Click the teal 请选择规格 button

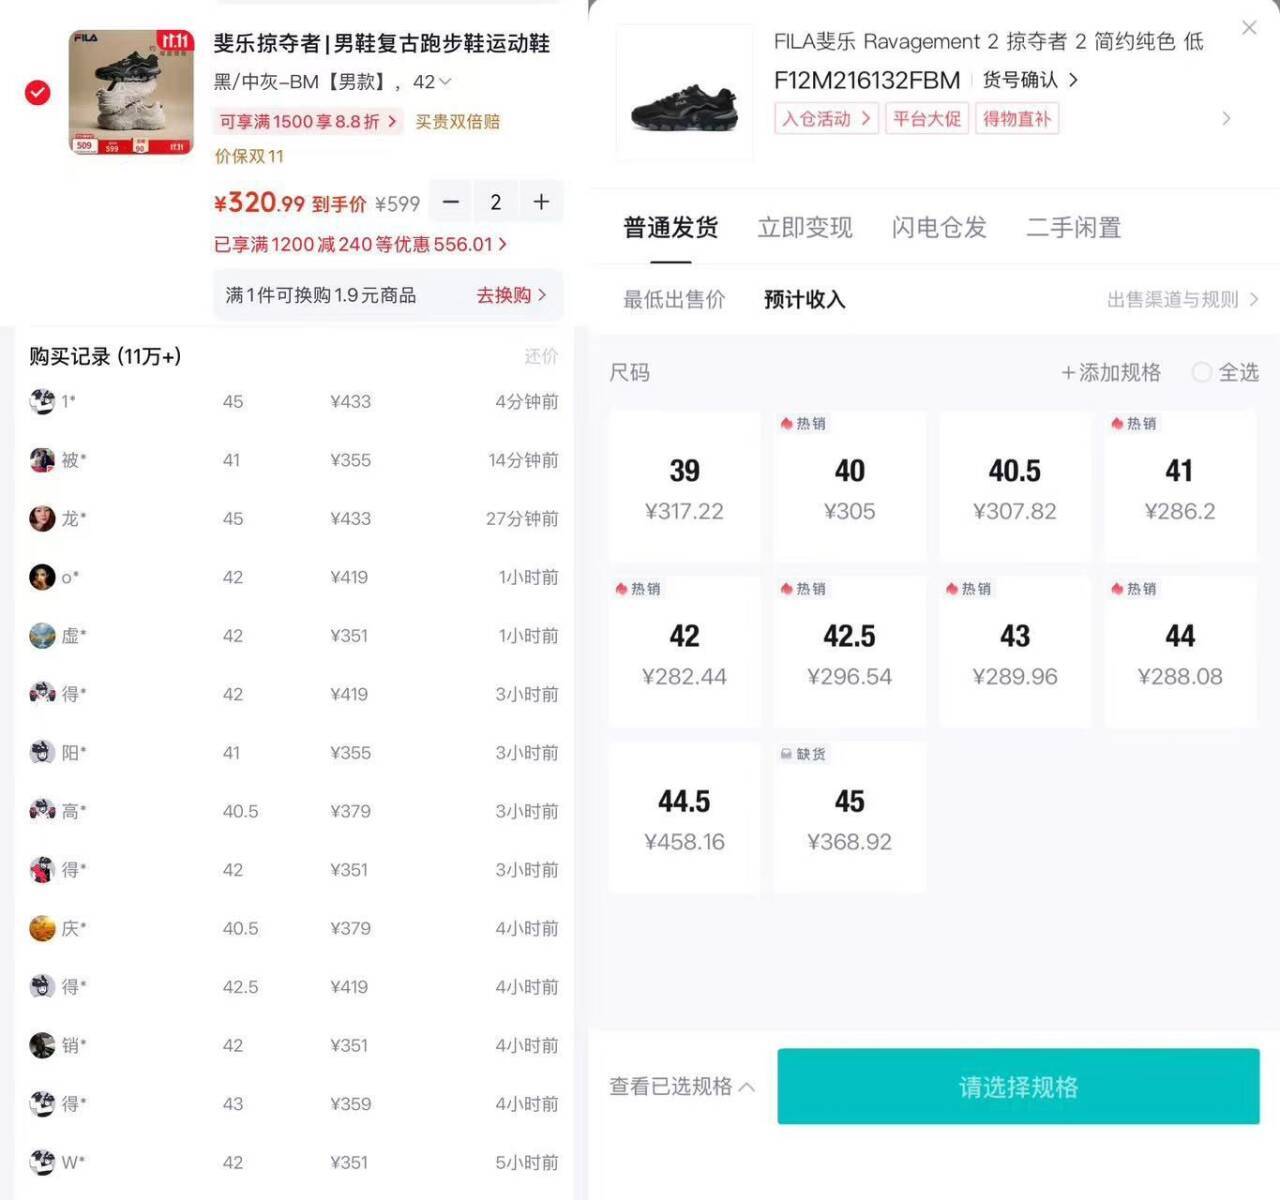click(1018, 1086)
